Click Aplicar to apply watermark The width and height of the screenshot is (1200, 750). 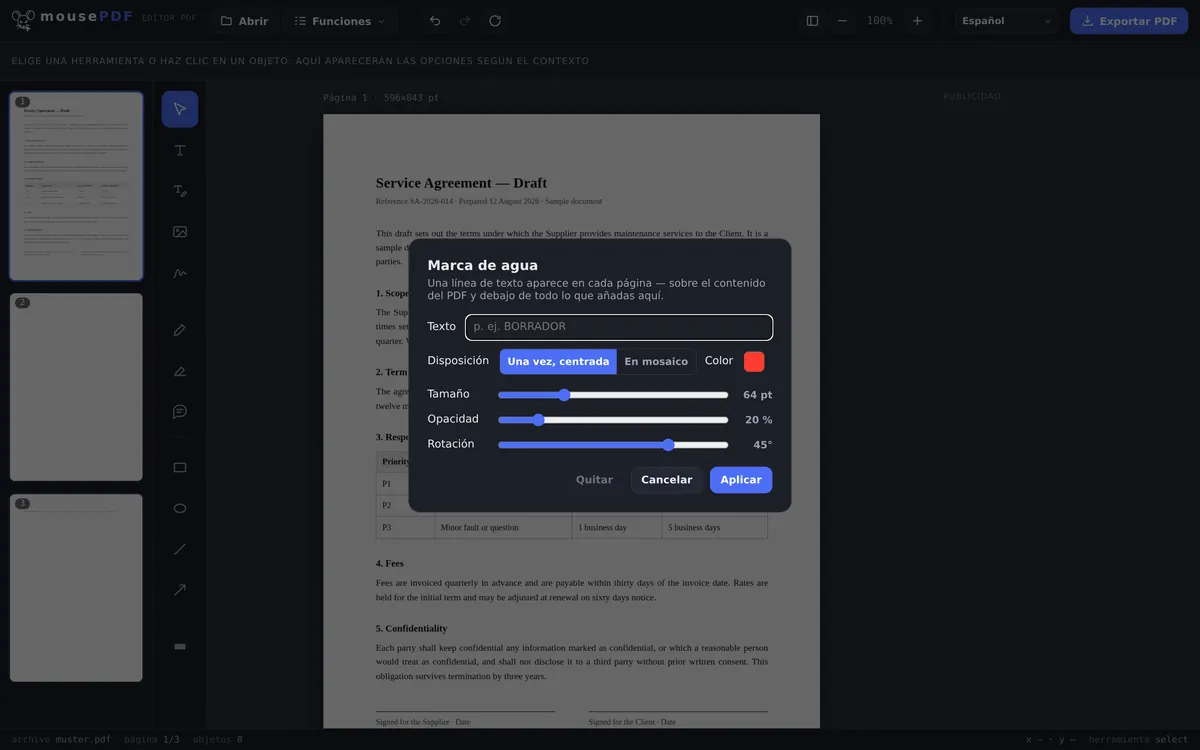[x=741, y=480]
